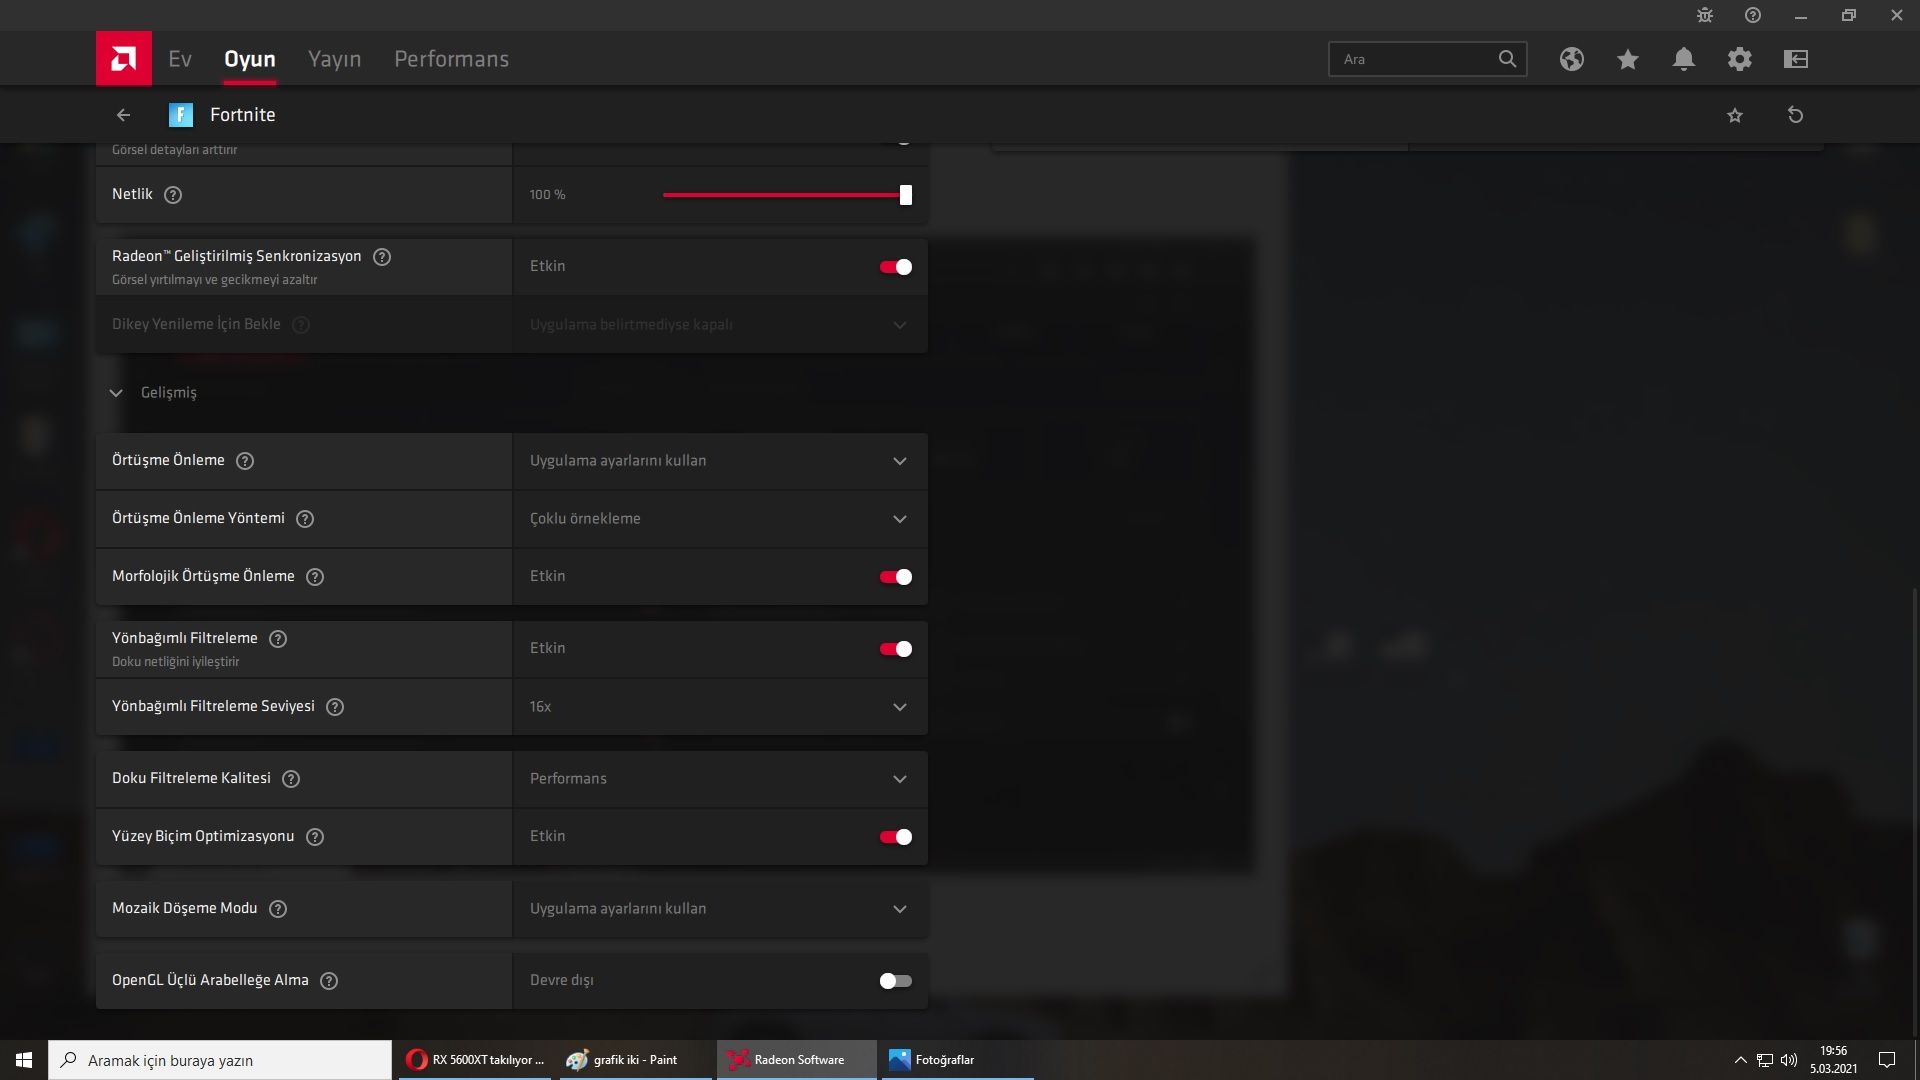Collapse the Gelişmiş section
Viewport: 1920px width, 1080px height.
click(x=116, y=393)
